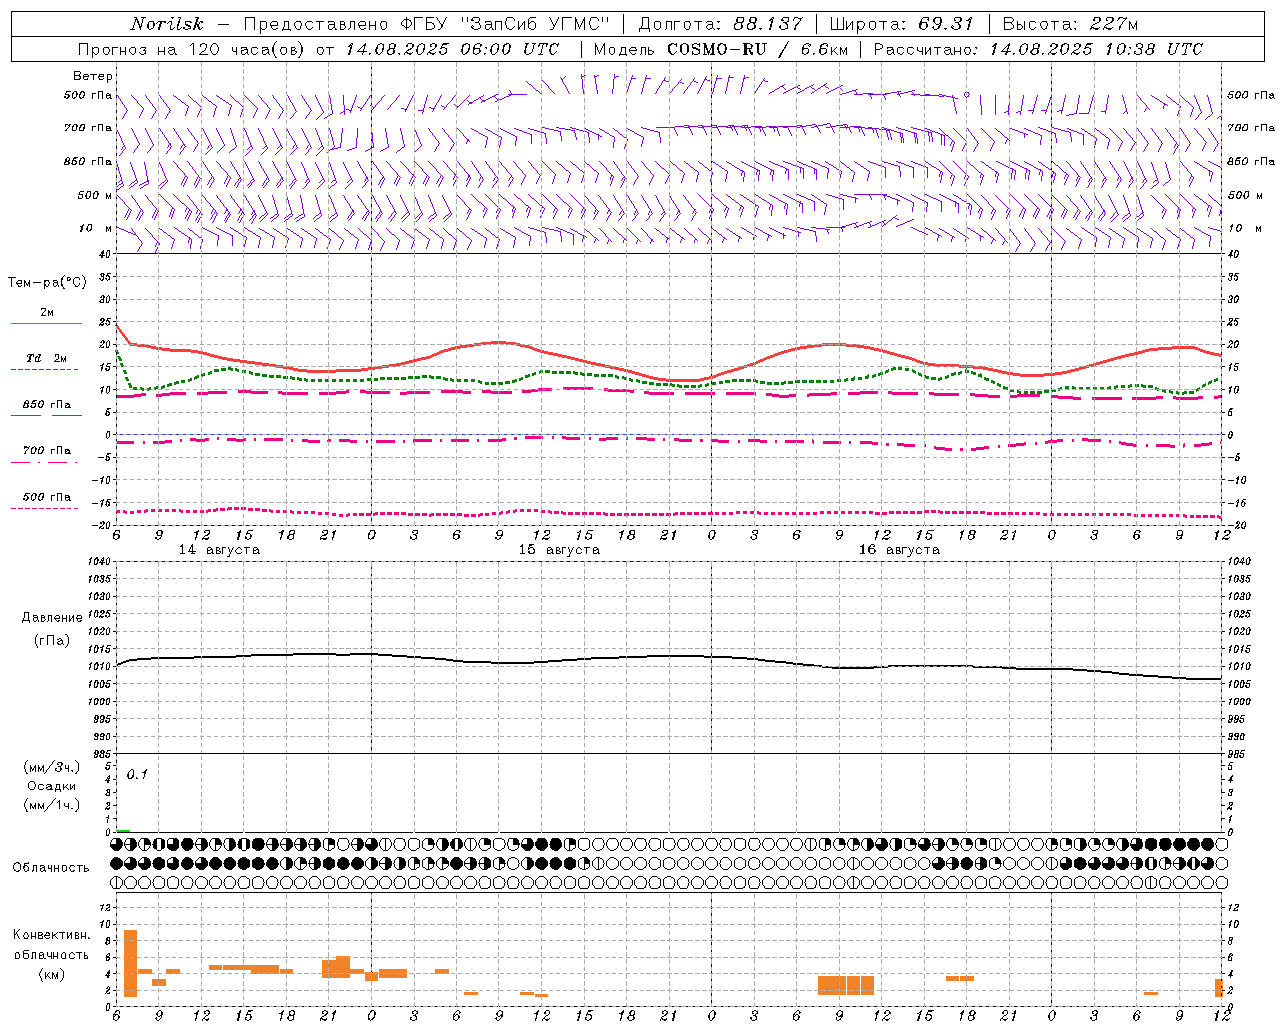Click the tallest orange convective cloud bar

130,963
